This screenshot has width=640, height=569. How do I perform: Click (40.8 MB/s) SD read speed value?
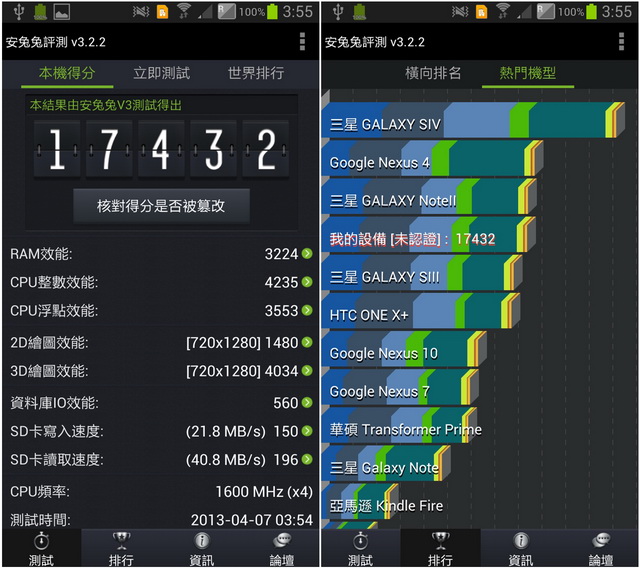226,460
